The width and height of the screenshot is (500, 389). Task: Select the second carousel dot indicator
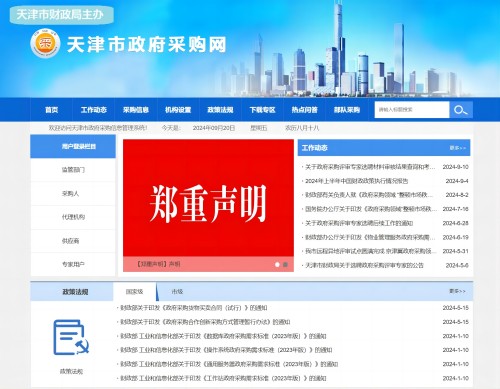(285, 264)
